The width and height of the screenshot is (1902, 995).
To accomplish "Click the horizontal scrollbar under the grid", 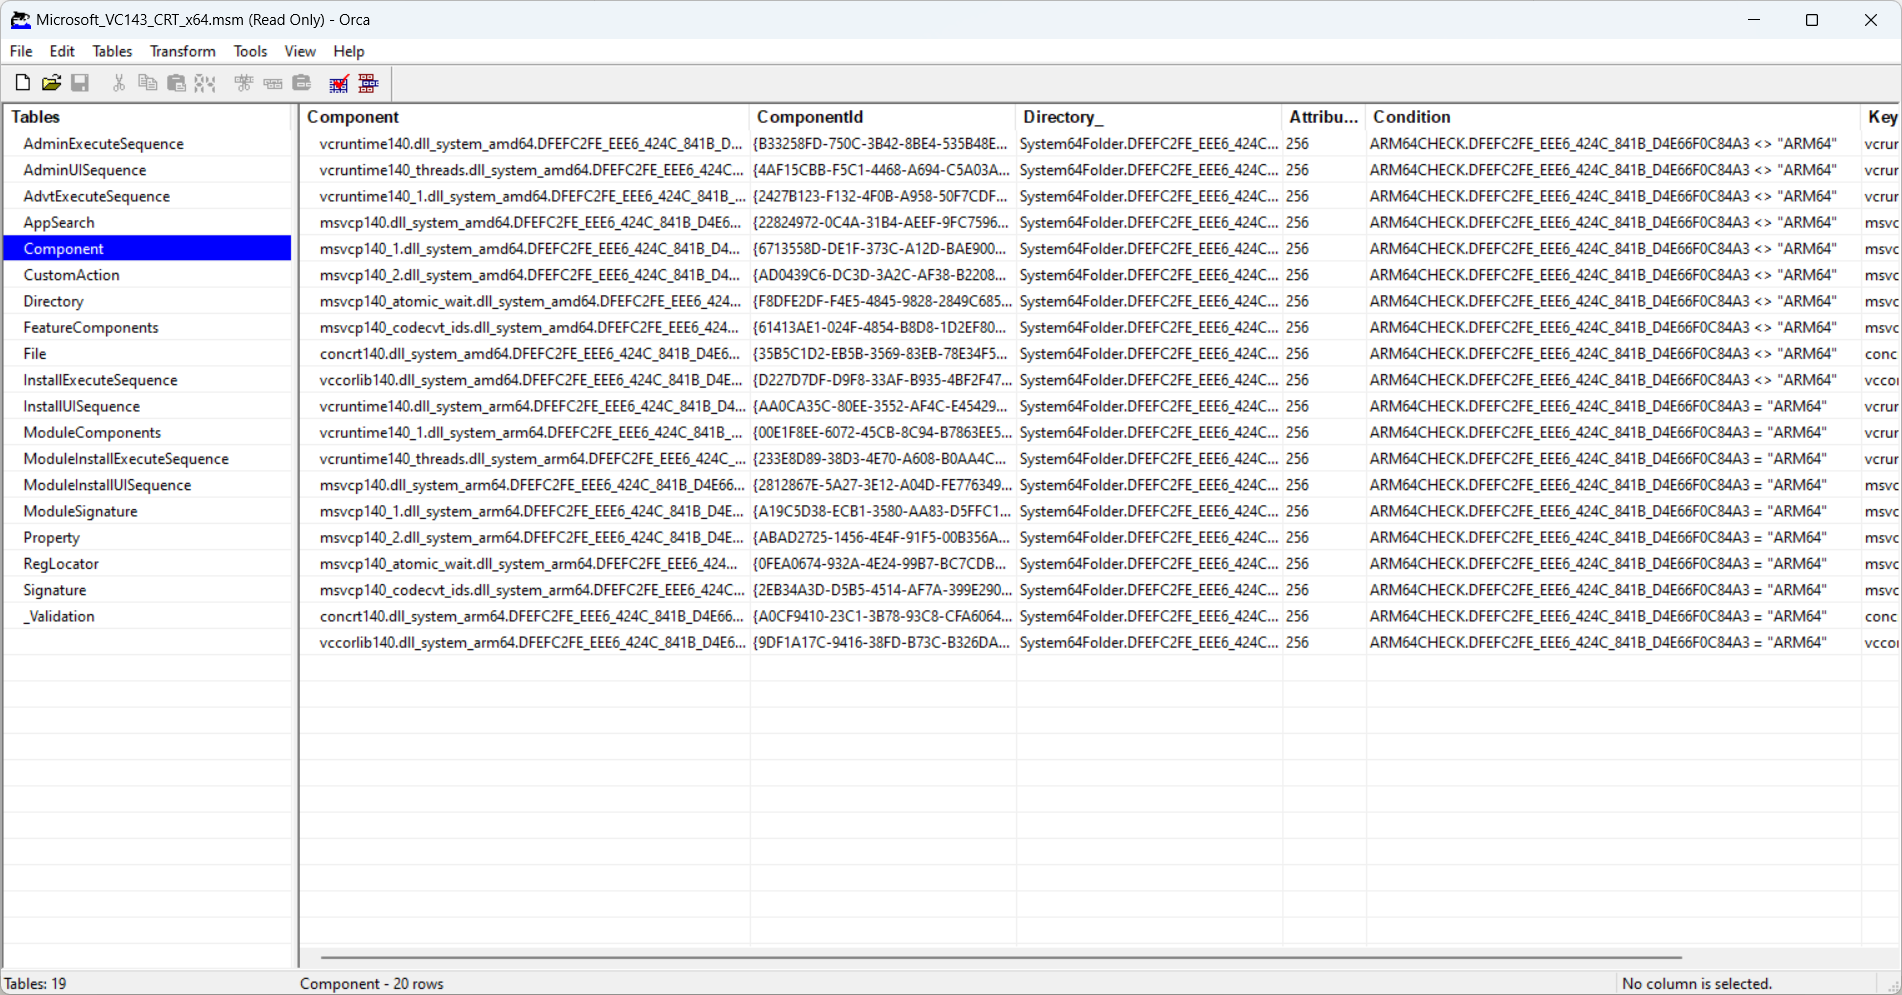I will [1000, 957].
